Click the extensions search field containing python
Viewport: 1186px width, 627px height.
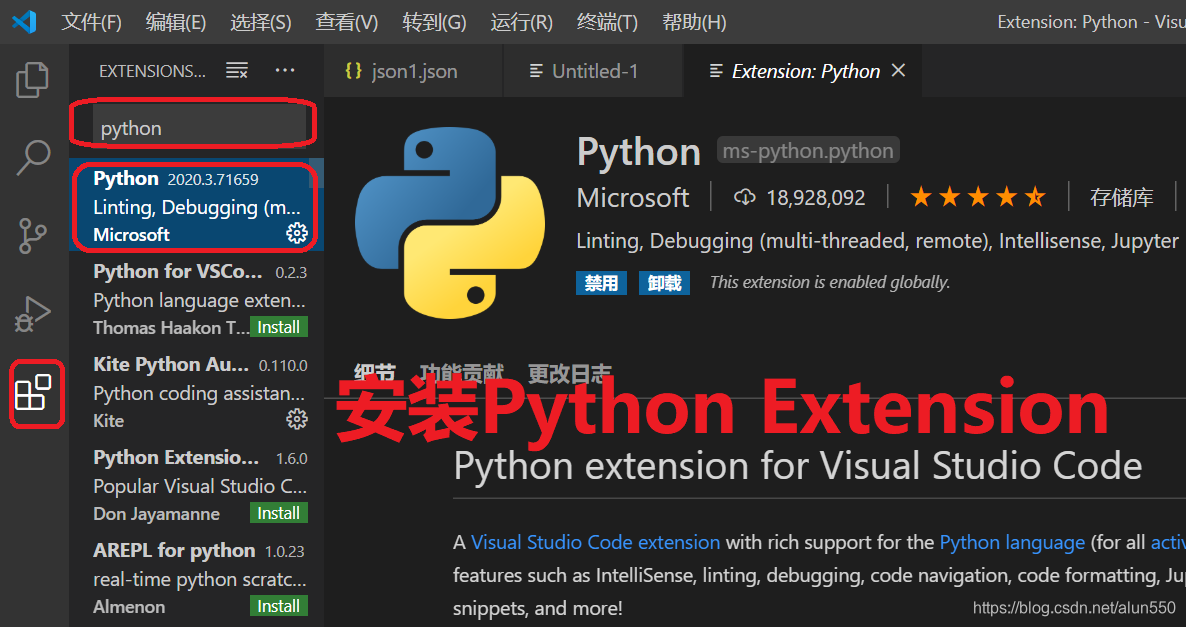coord(200,128)
